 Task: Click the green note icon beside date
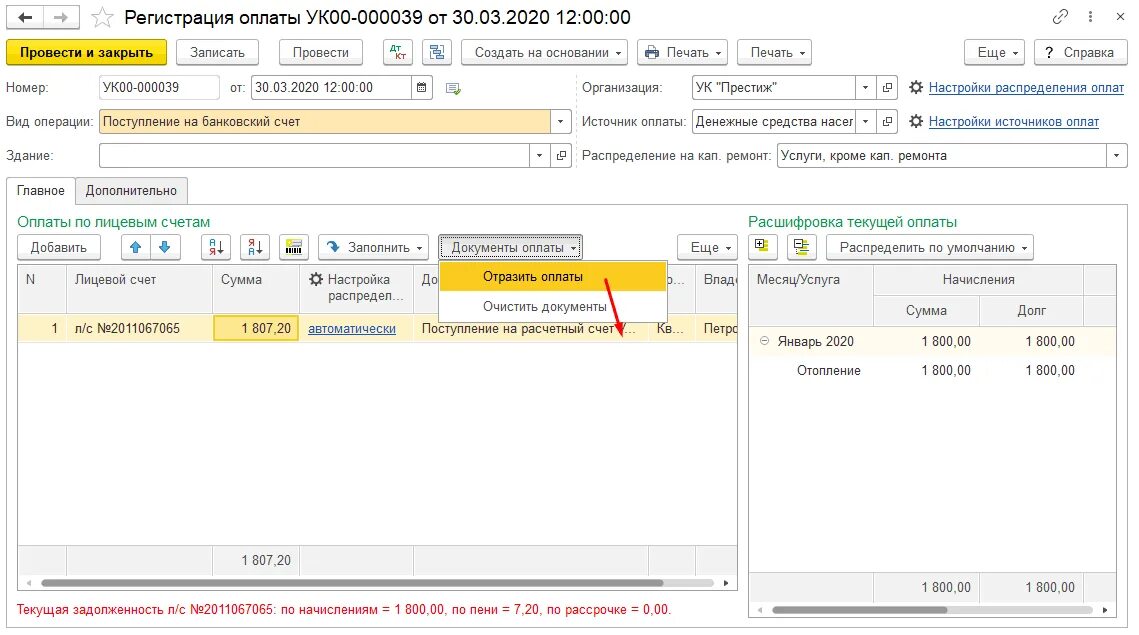click(453, 88)
